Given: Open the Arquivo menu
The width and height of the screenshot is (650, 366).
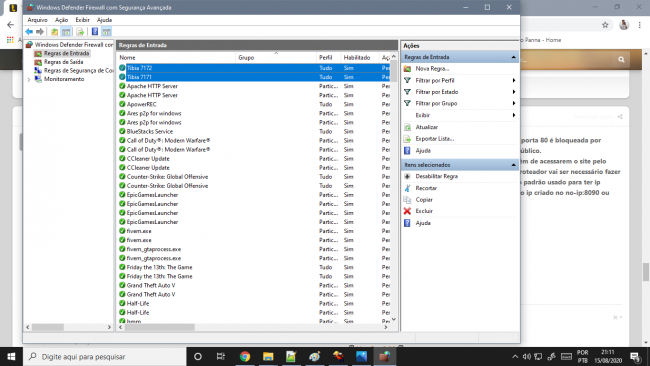Looking at the screenshot, I should pos(37,20).
